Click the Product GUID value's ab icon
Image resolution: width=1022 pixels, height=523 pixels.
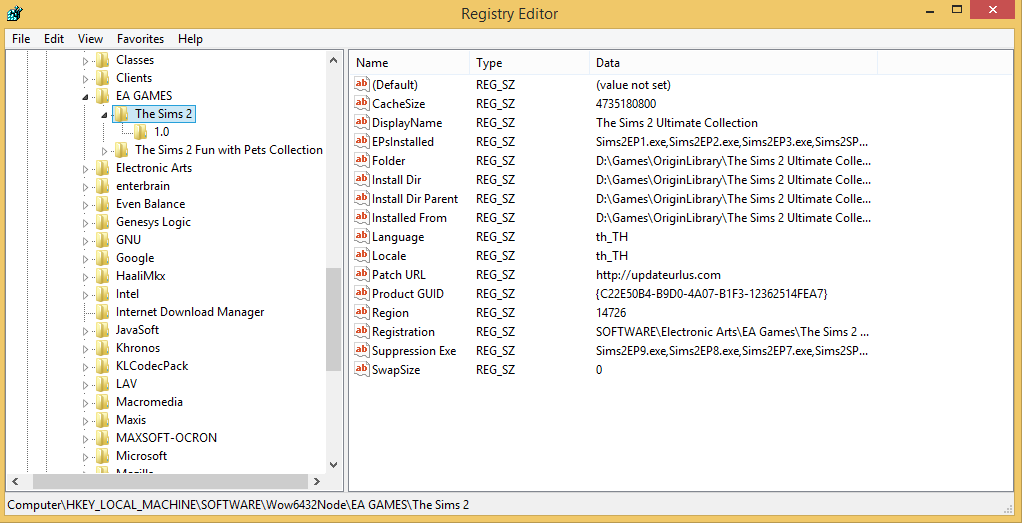pos(362,293)
